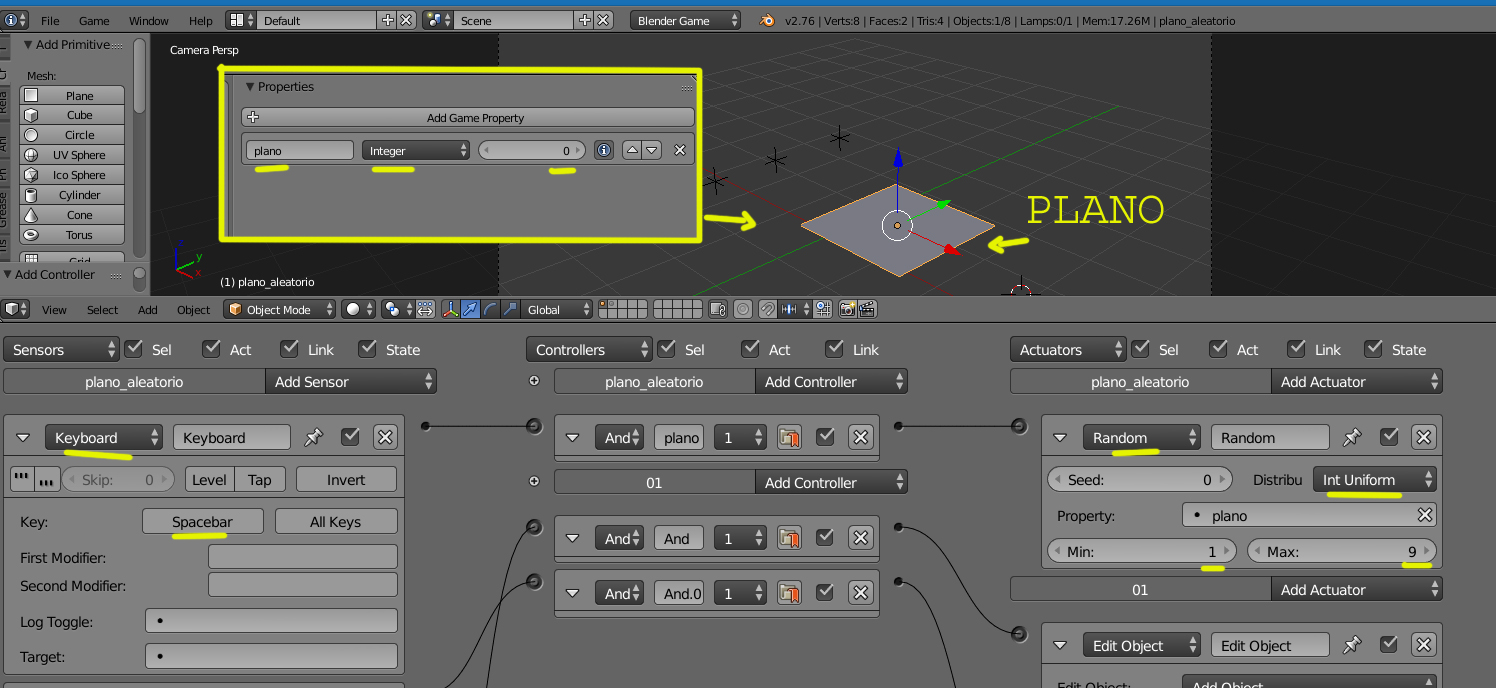This screenshot has width=1496, height=688.
Task: Show property info for 'plano' debug
Action: [604, 150]
